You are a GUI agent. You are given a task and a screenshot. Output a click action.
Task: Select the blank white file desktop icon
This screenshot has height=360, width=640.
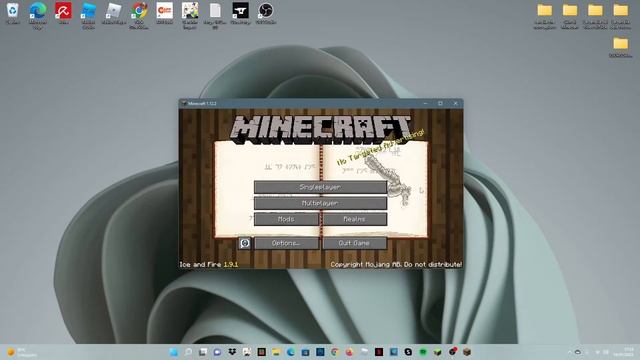[x=215, y=15]
